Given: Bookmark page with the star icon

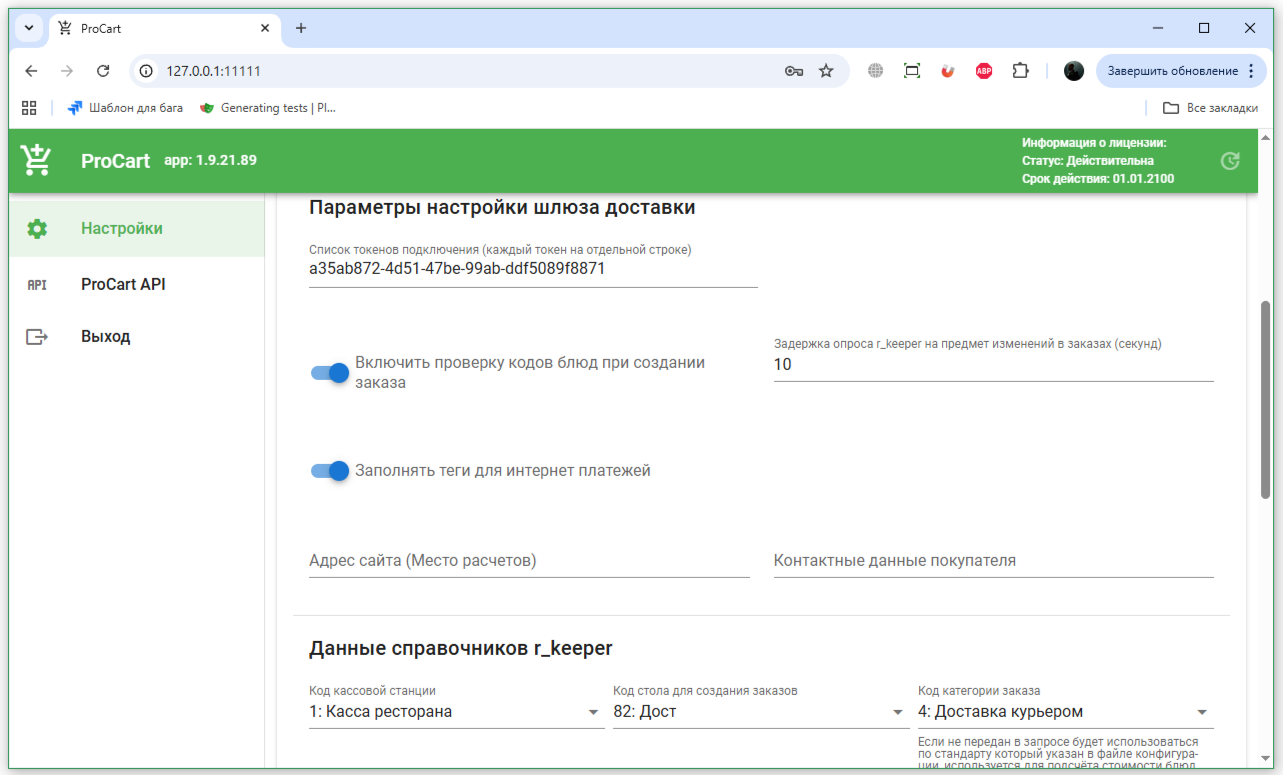Looking at the screenshot, I should pyautogui.click(x=826, y=71).
